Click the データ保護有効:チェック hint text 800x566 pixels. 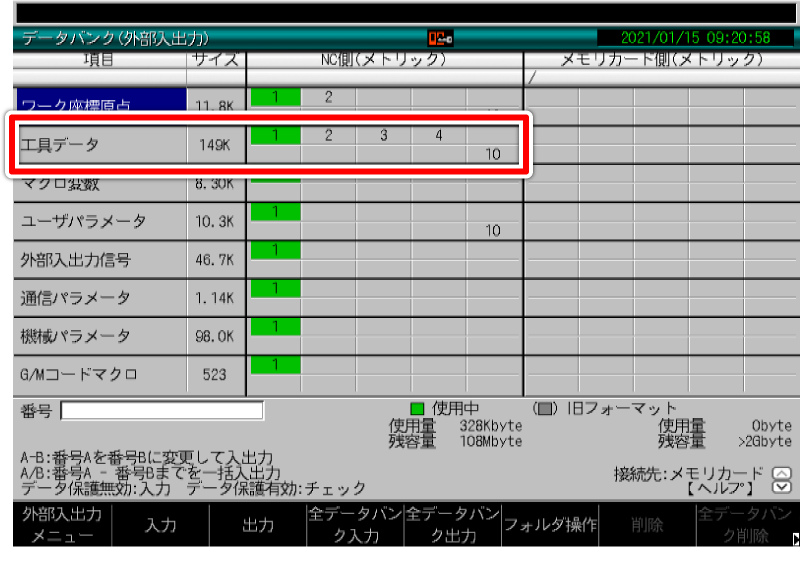click(276, 488)
